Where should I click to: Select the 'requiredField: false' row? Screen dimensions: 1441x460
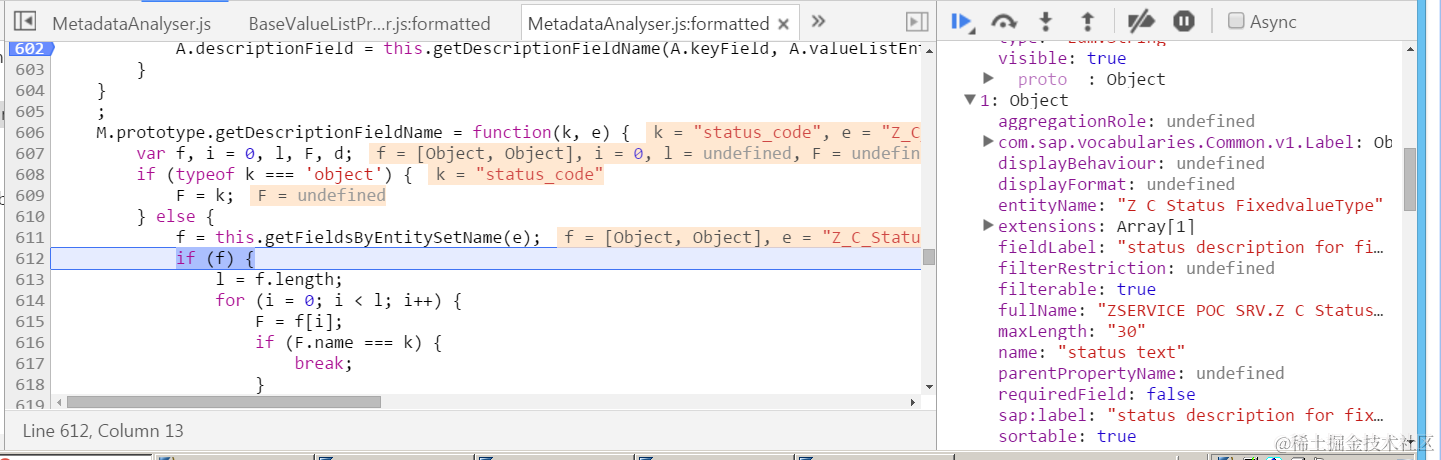[x=1096, y=394]
